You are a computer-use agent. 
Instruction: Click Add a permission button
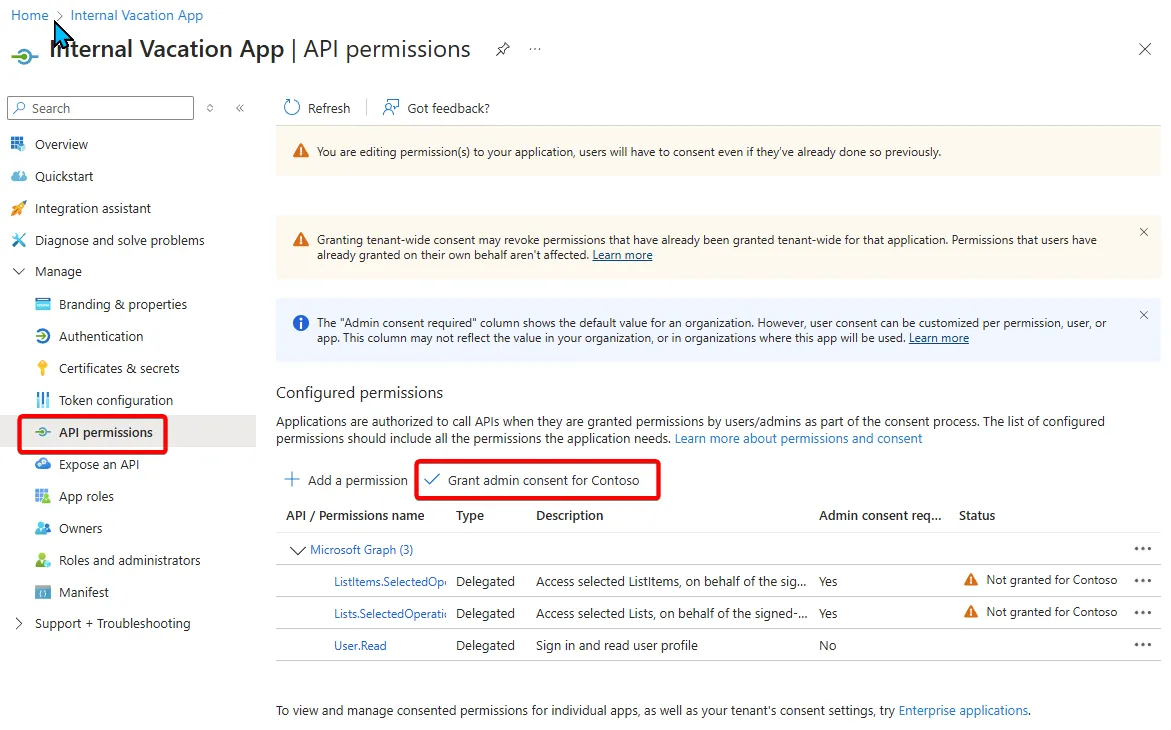click(x=347, y=480)
